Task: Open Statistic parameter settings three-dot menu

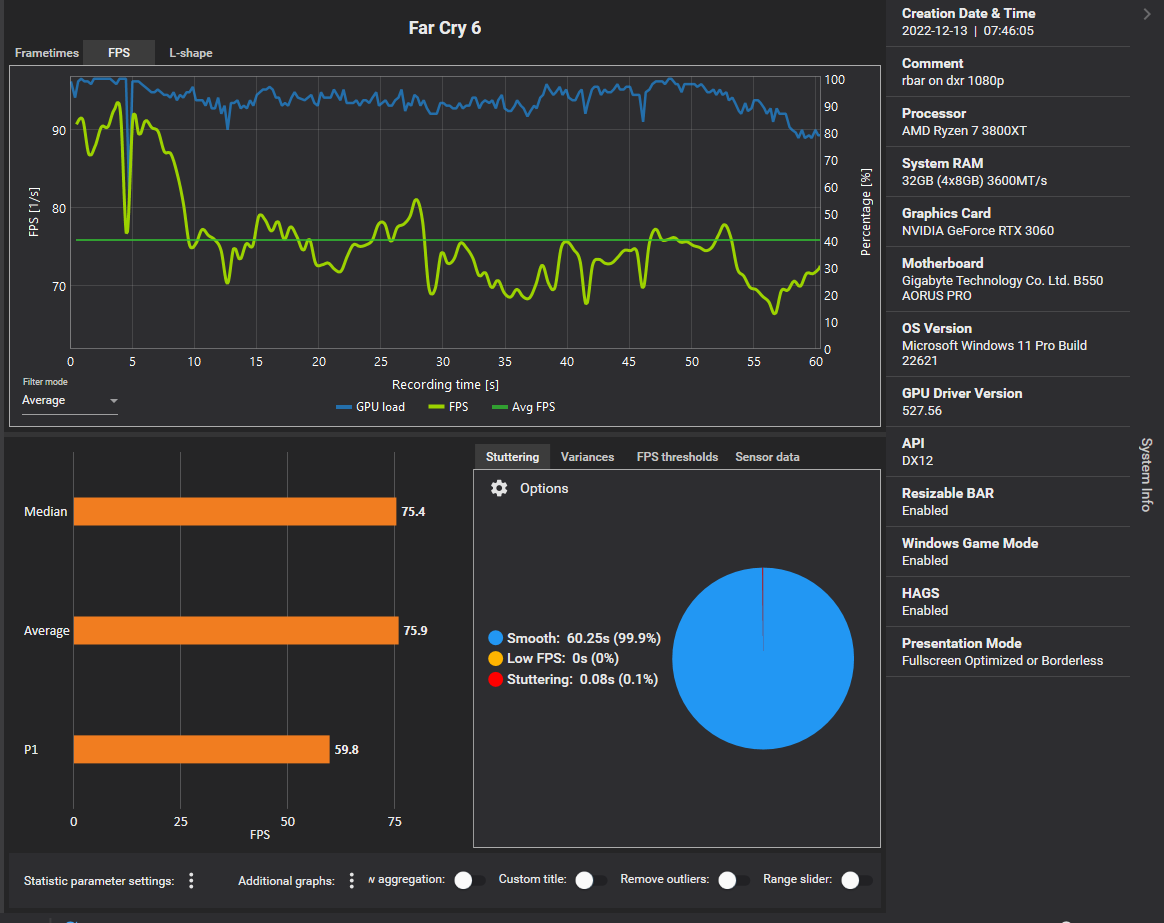Action: tap(192, 881)
